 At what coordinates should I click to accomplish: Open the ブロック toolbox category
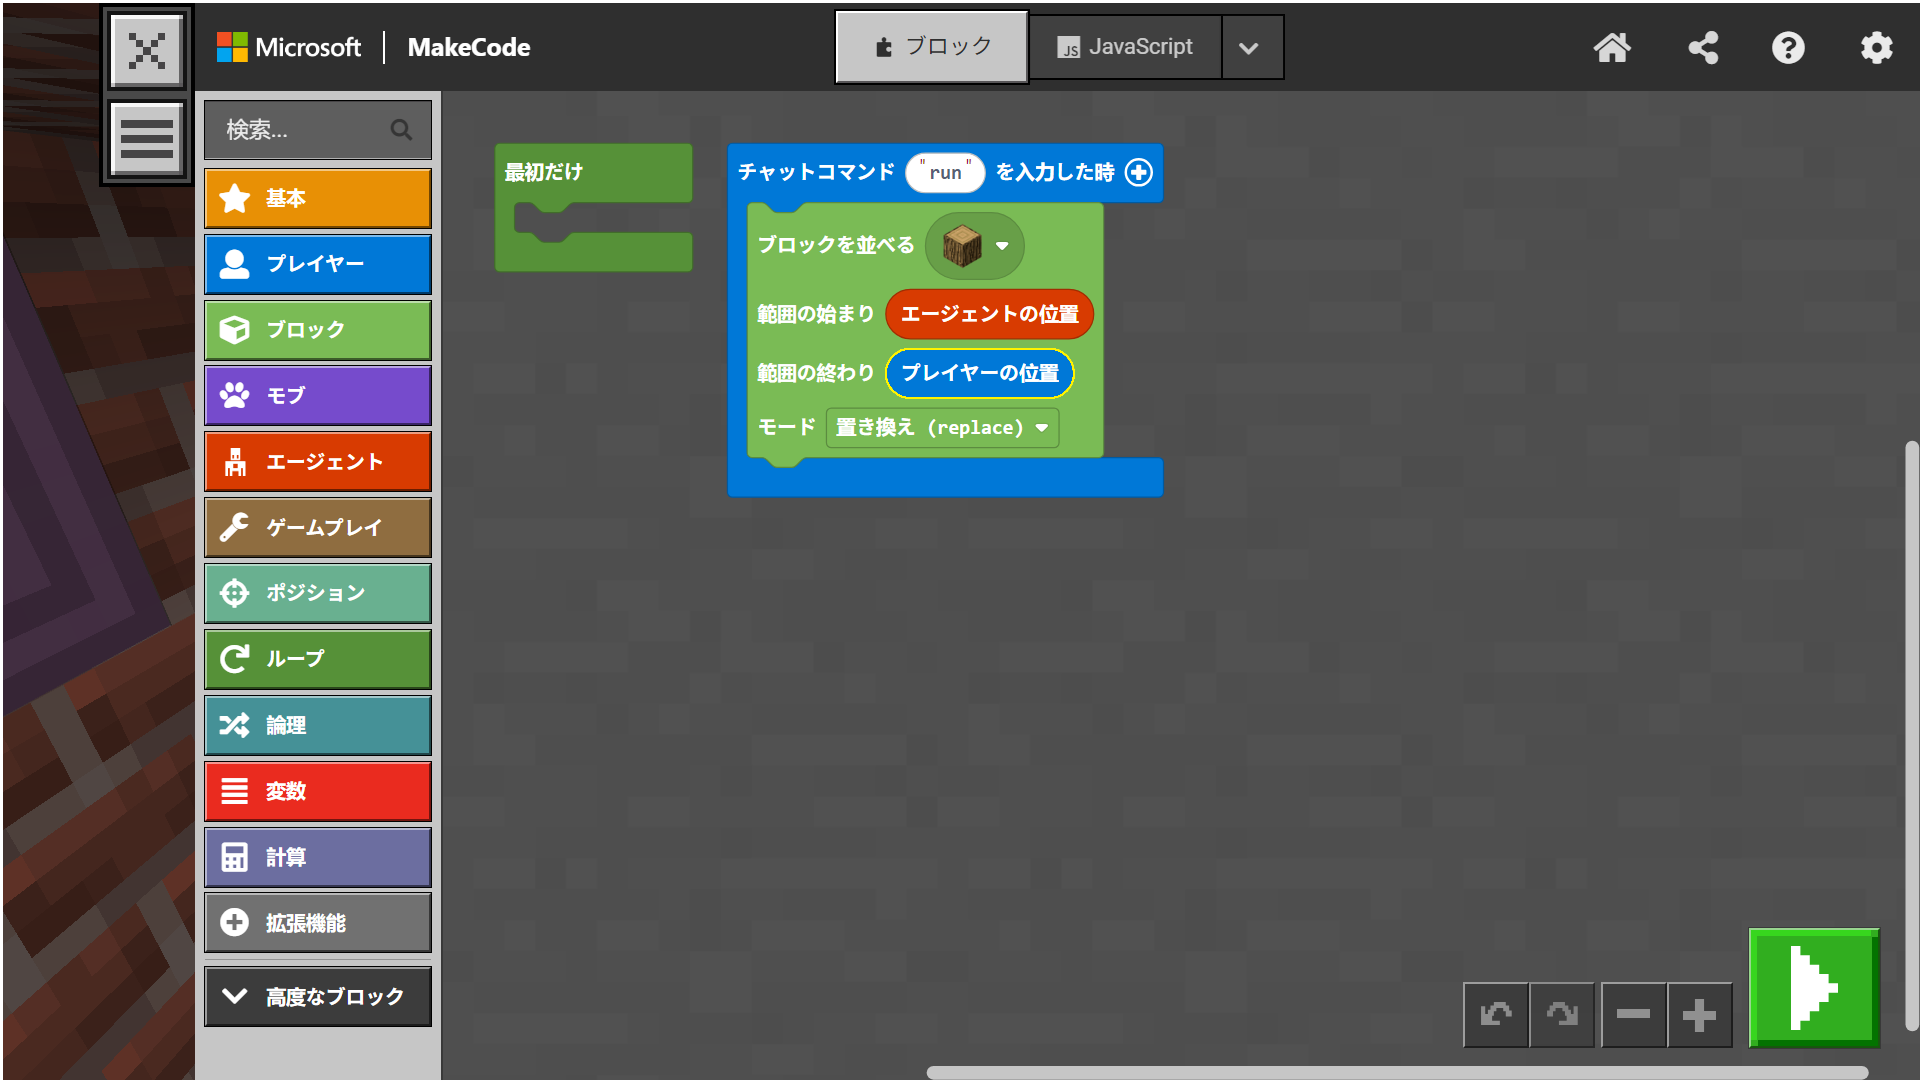(x=318, y=330)
